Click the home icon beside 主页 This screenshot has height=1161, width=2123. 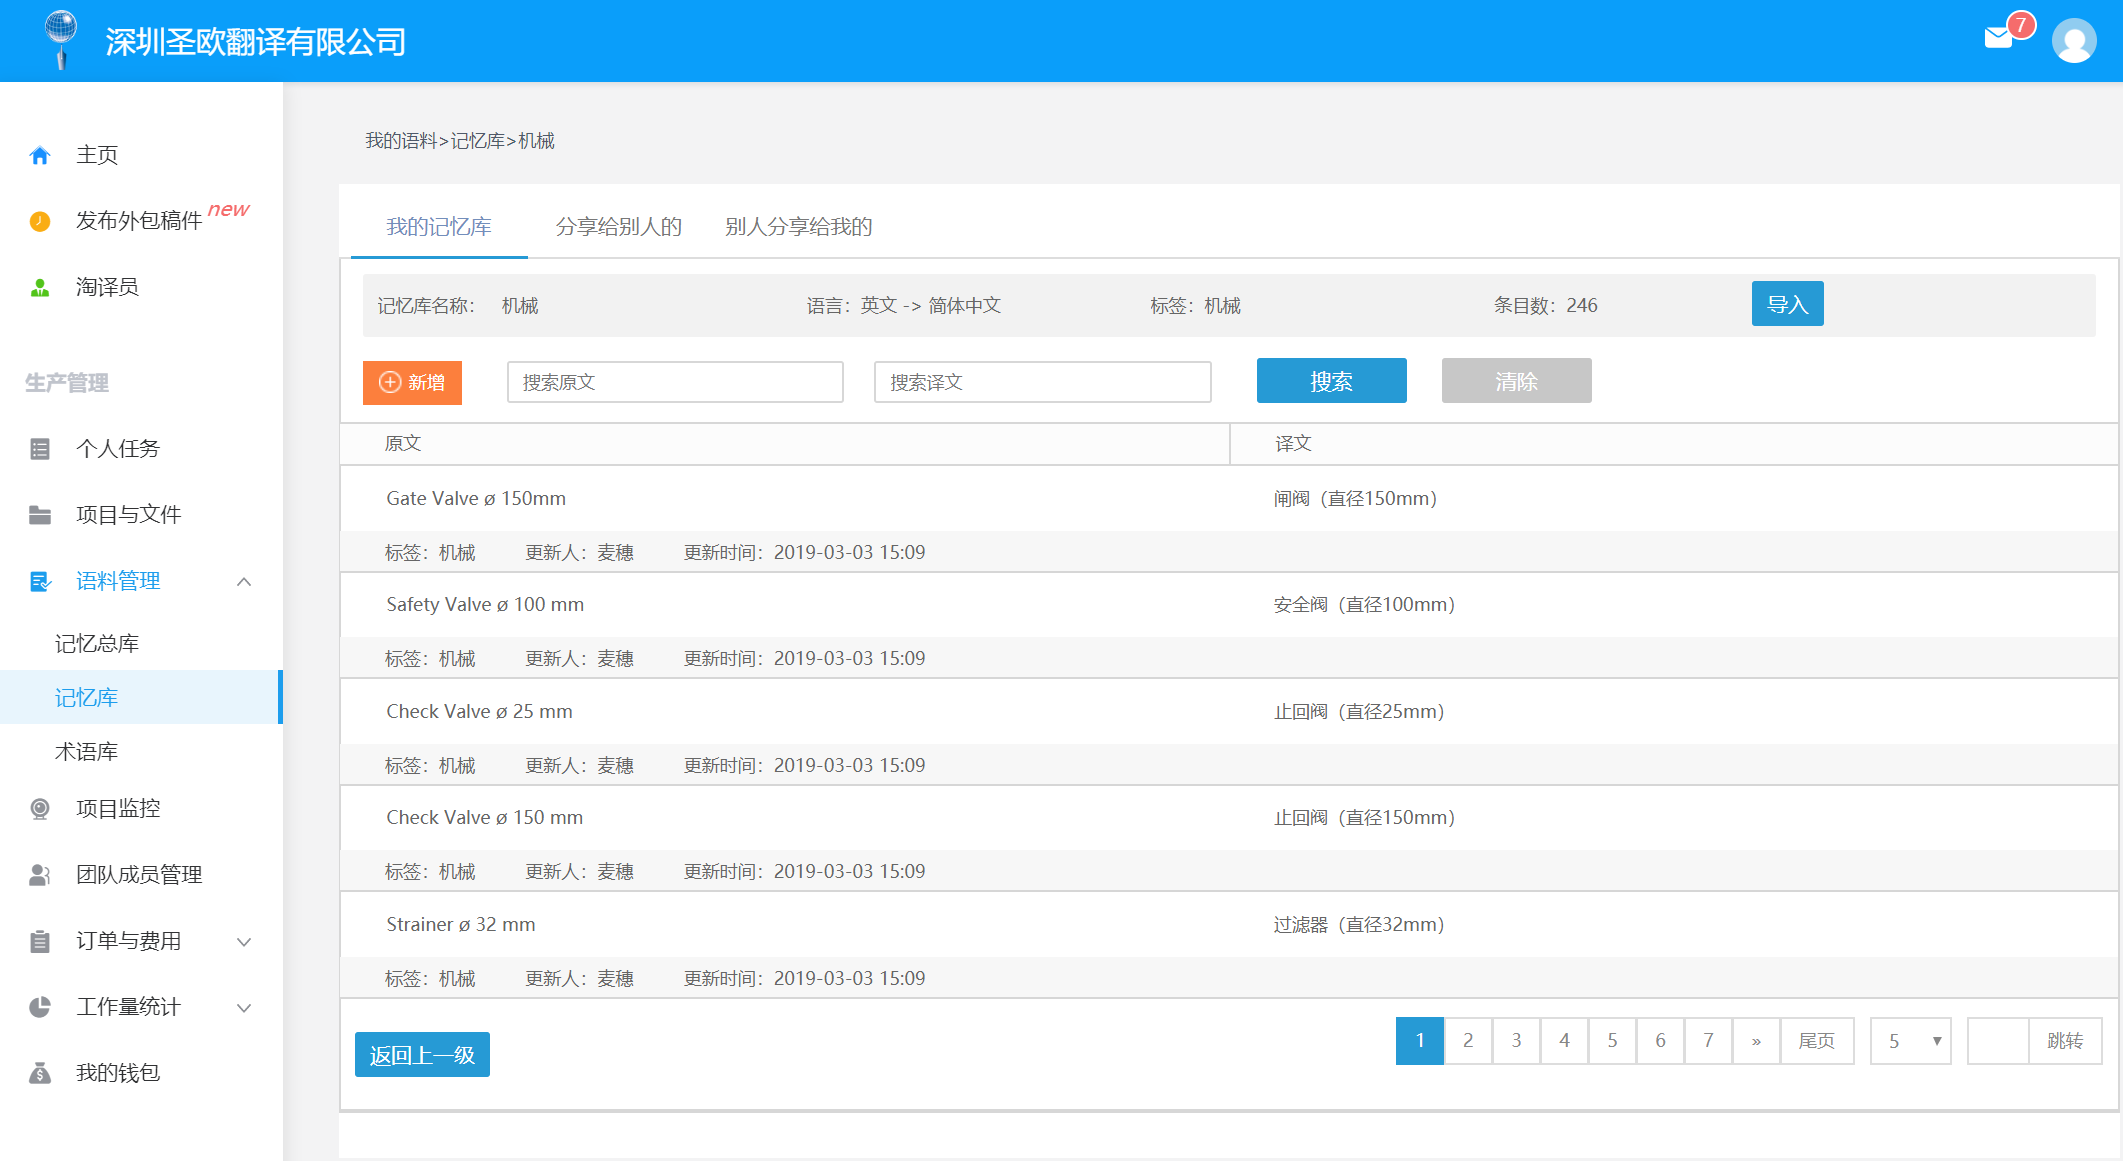pos(40,155)
